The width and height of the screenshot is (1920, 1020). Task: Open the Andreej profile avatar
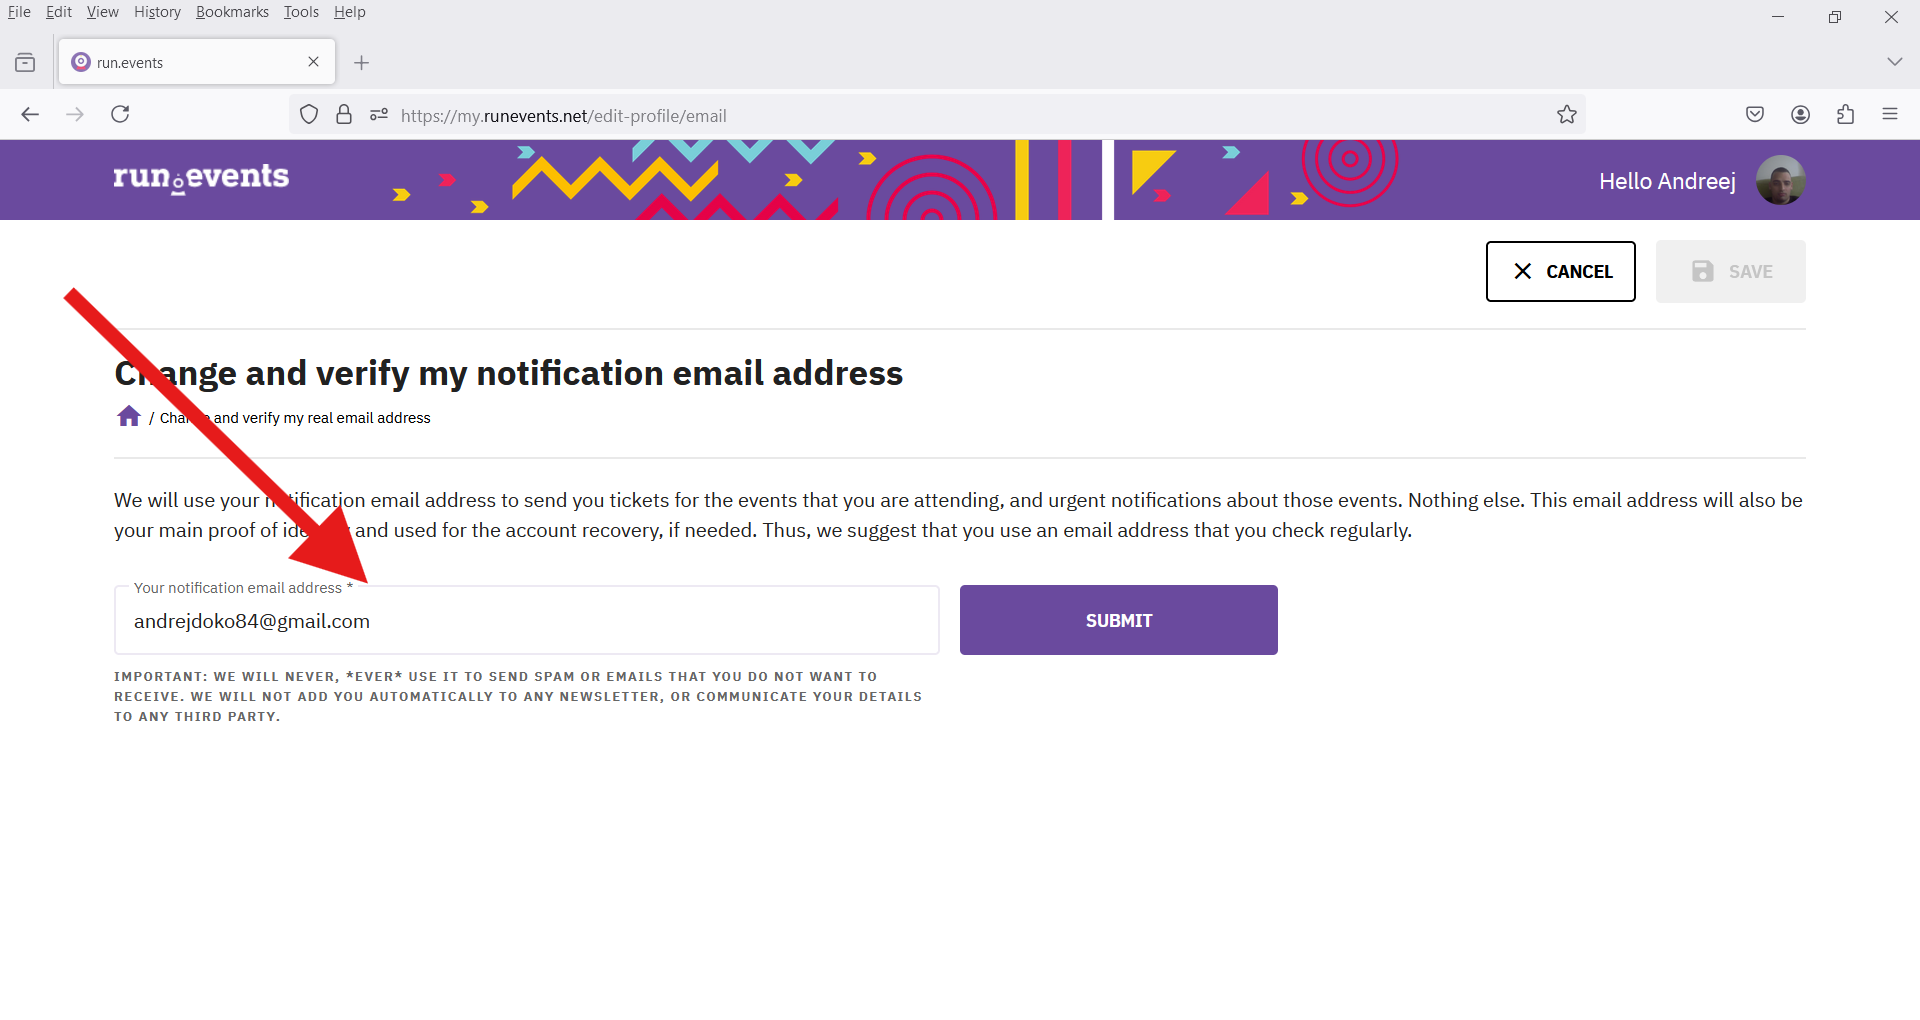1780,181
